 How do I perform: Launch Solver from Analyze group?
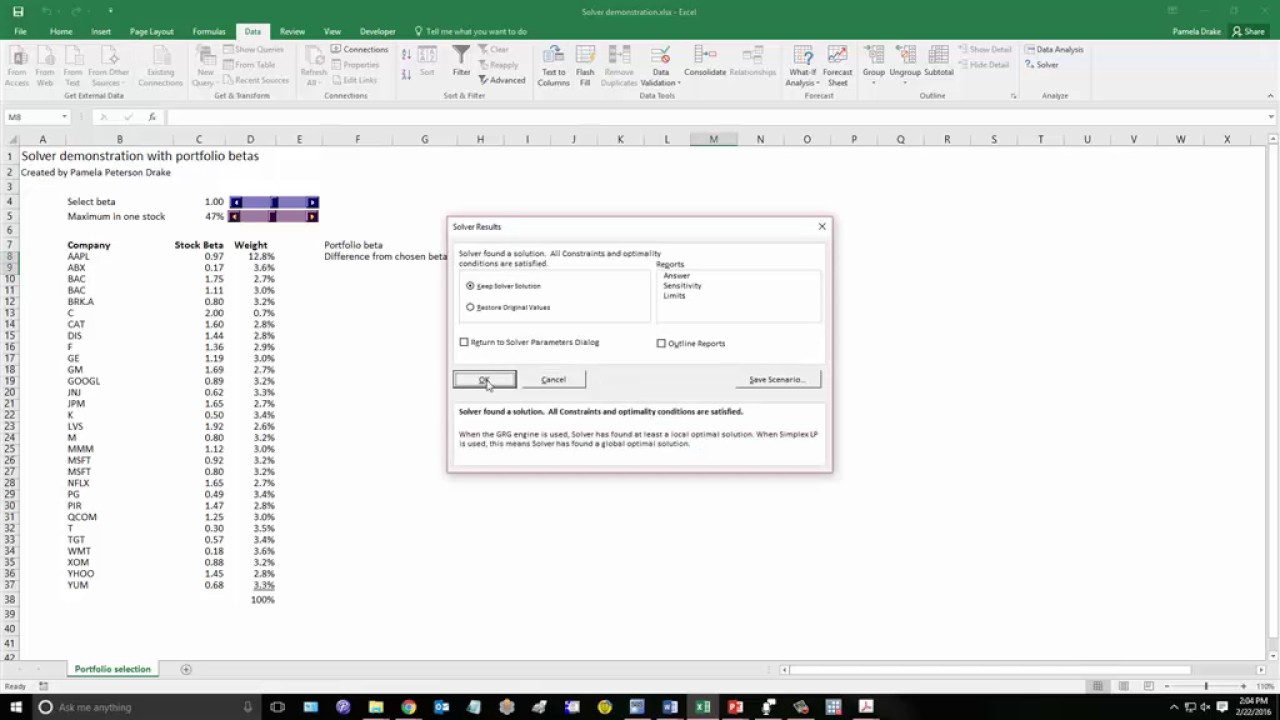click(x=1041, y=65)
